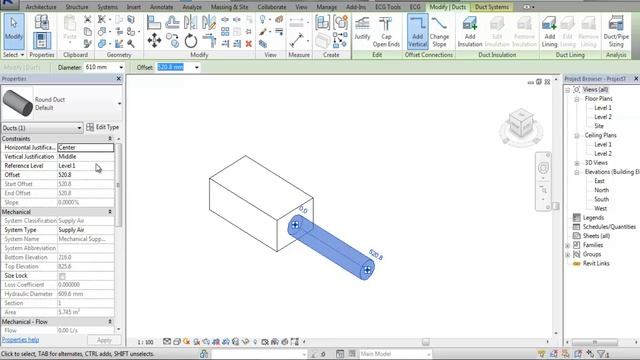Select the Move tool icon
This screenshot has height=360, width=640.
(x=154, y=41)
